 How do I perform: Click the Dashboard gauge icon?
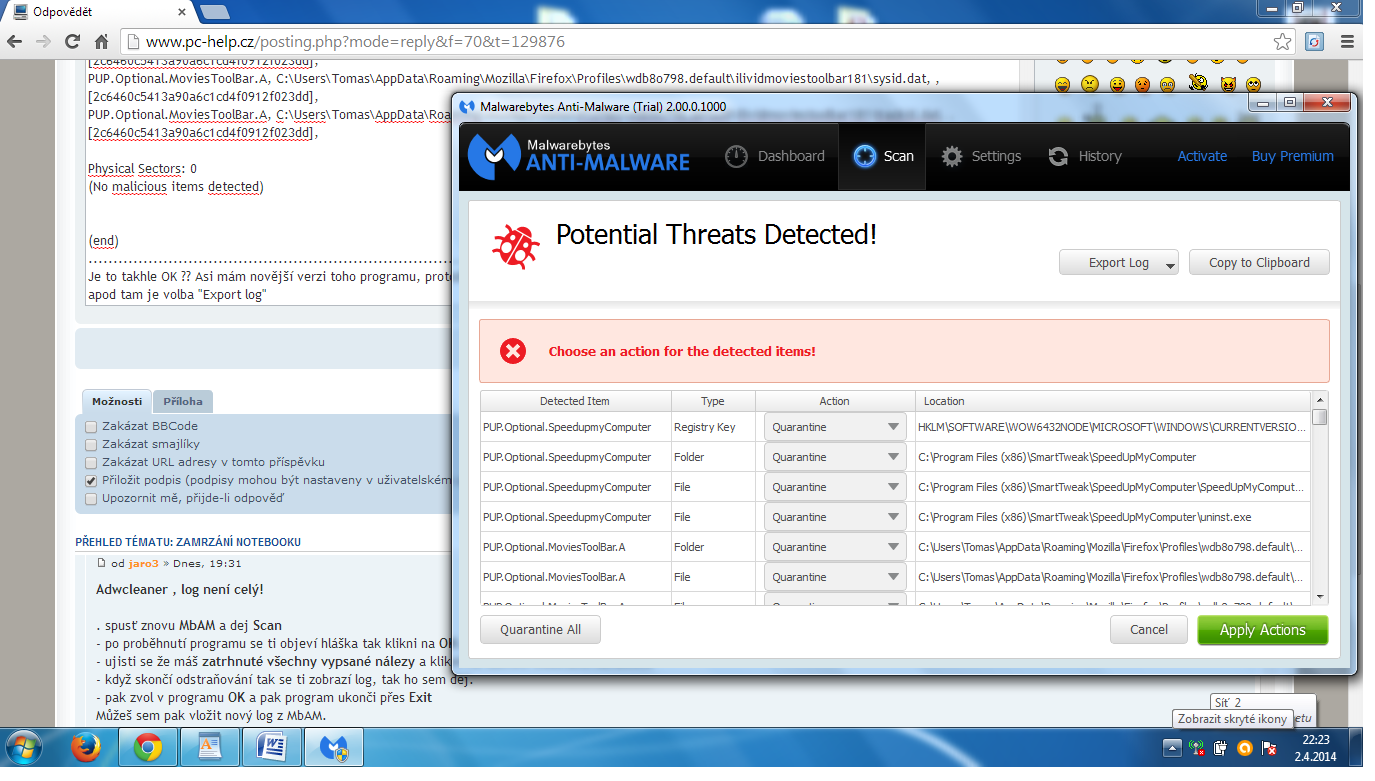tap(737, 156)
